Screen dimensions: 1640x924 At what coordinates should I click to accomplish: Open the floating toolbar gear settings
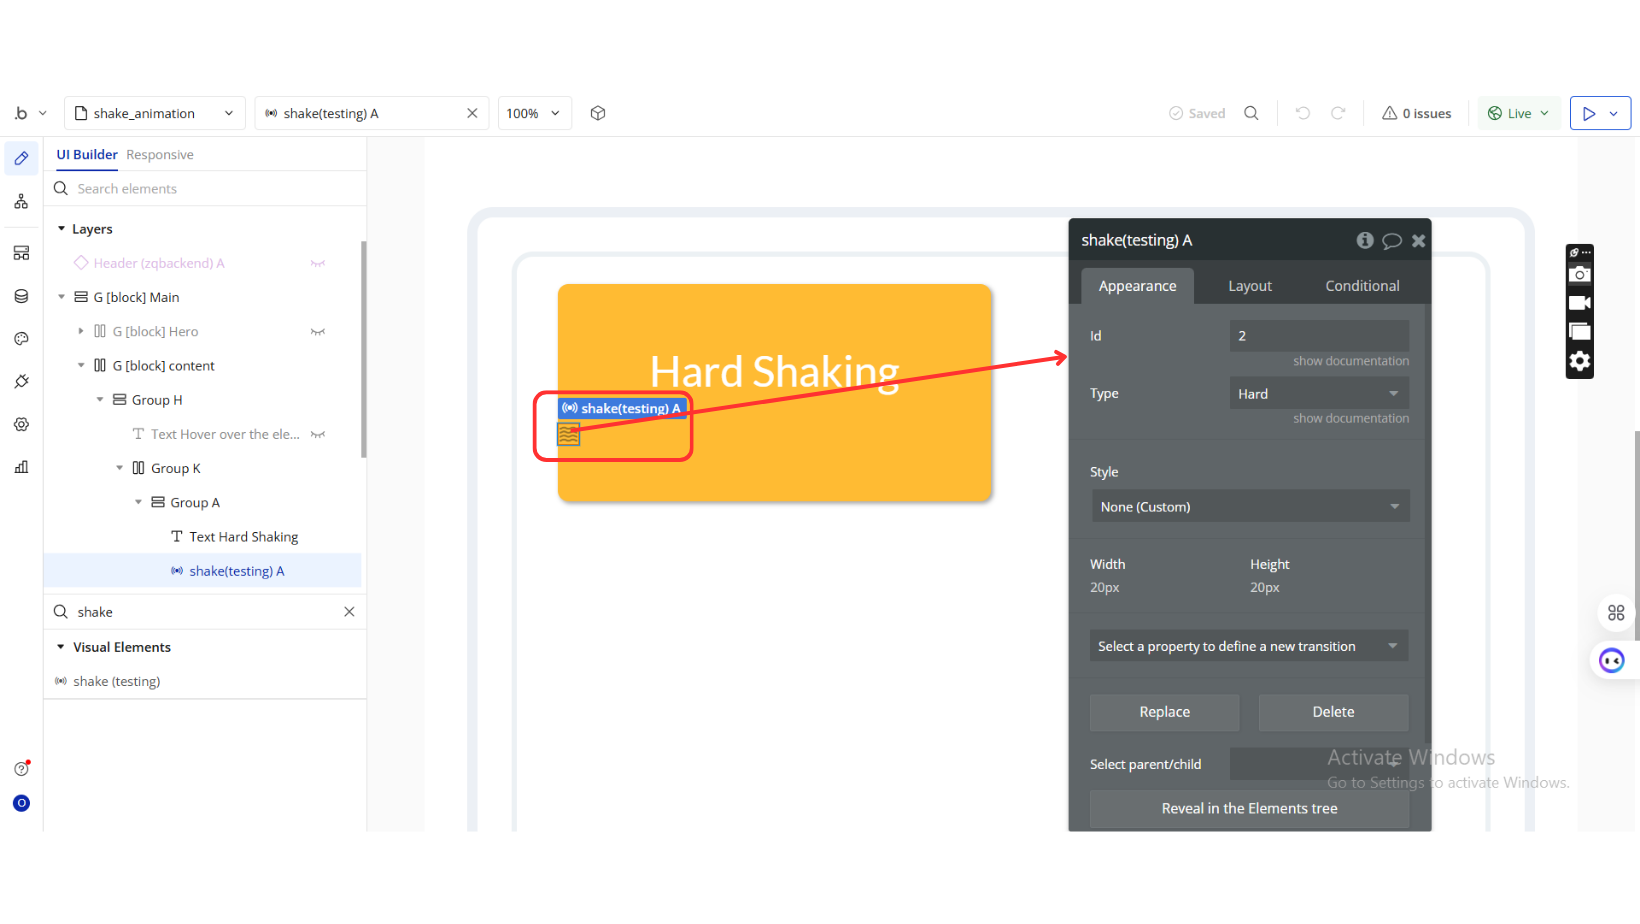pyautogui.click(x=1580, y=361)
